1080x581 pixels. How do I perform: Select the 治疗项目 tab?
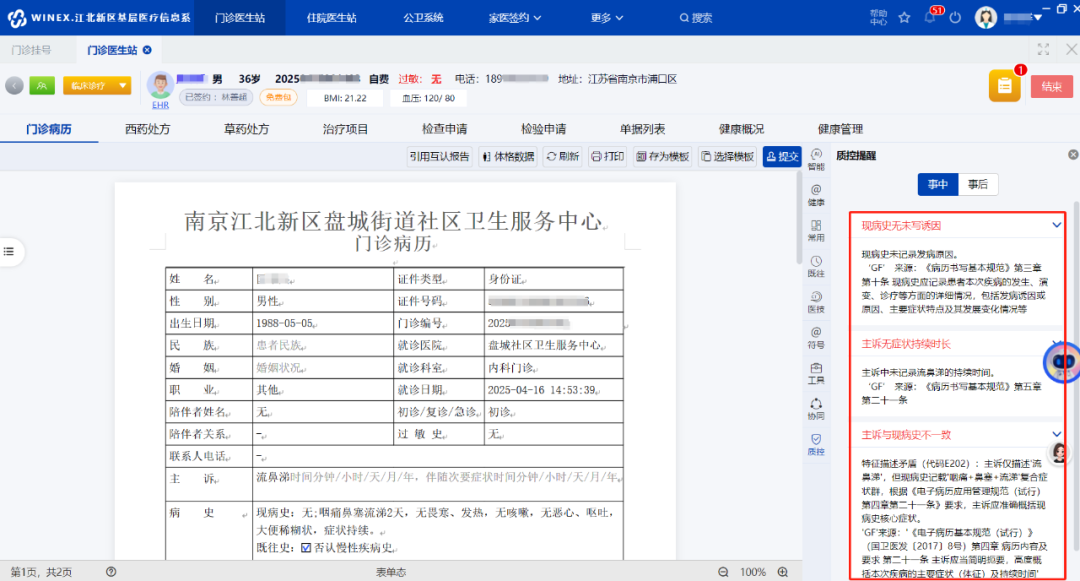click(x=345, y=129)
